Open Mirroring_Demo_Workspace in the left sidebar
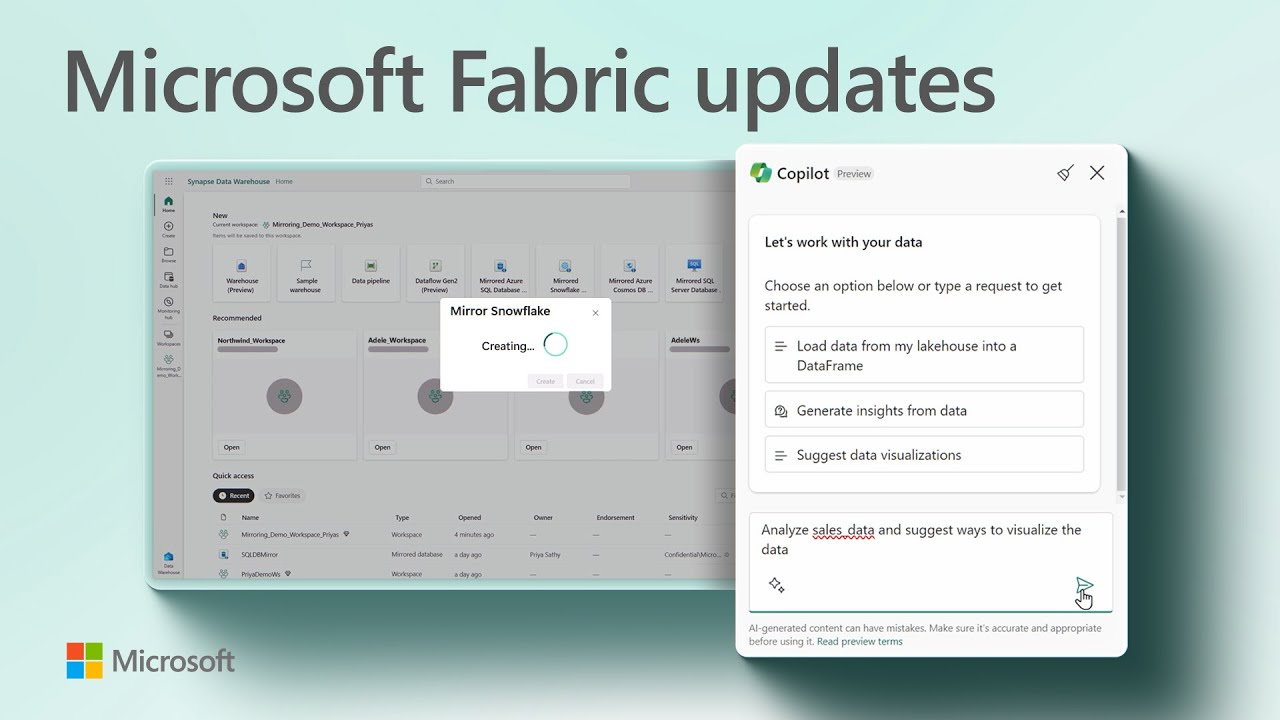 pyautogui.click(x=168, y=365)
